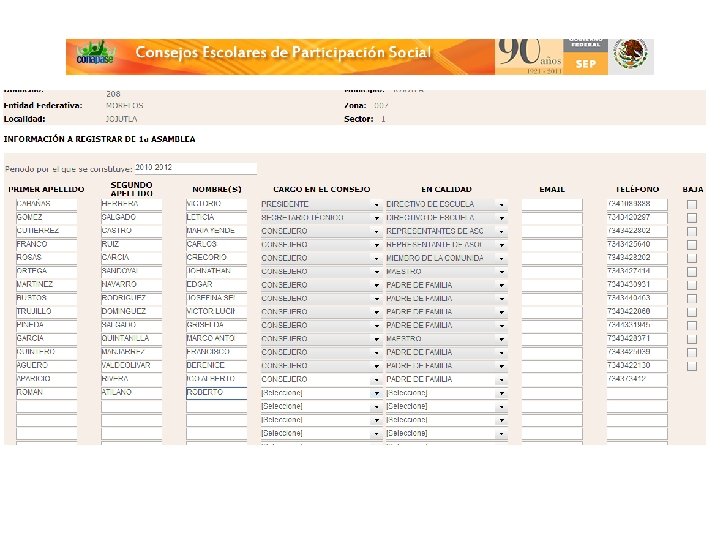Select the BERENICE nombre field

pos(216,366)
